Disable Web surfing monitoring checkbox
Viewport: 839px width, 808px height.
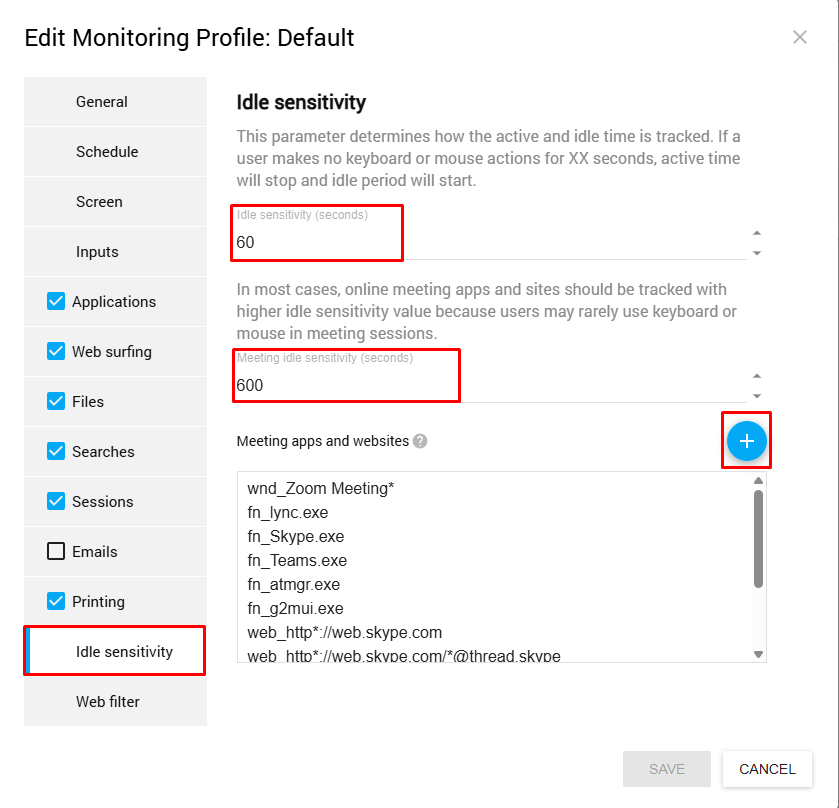(56, 351)
